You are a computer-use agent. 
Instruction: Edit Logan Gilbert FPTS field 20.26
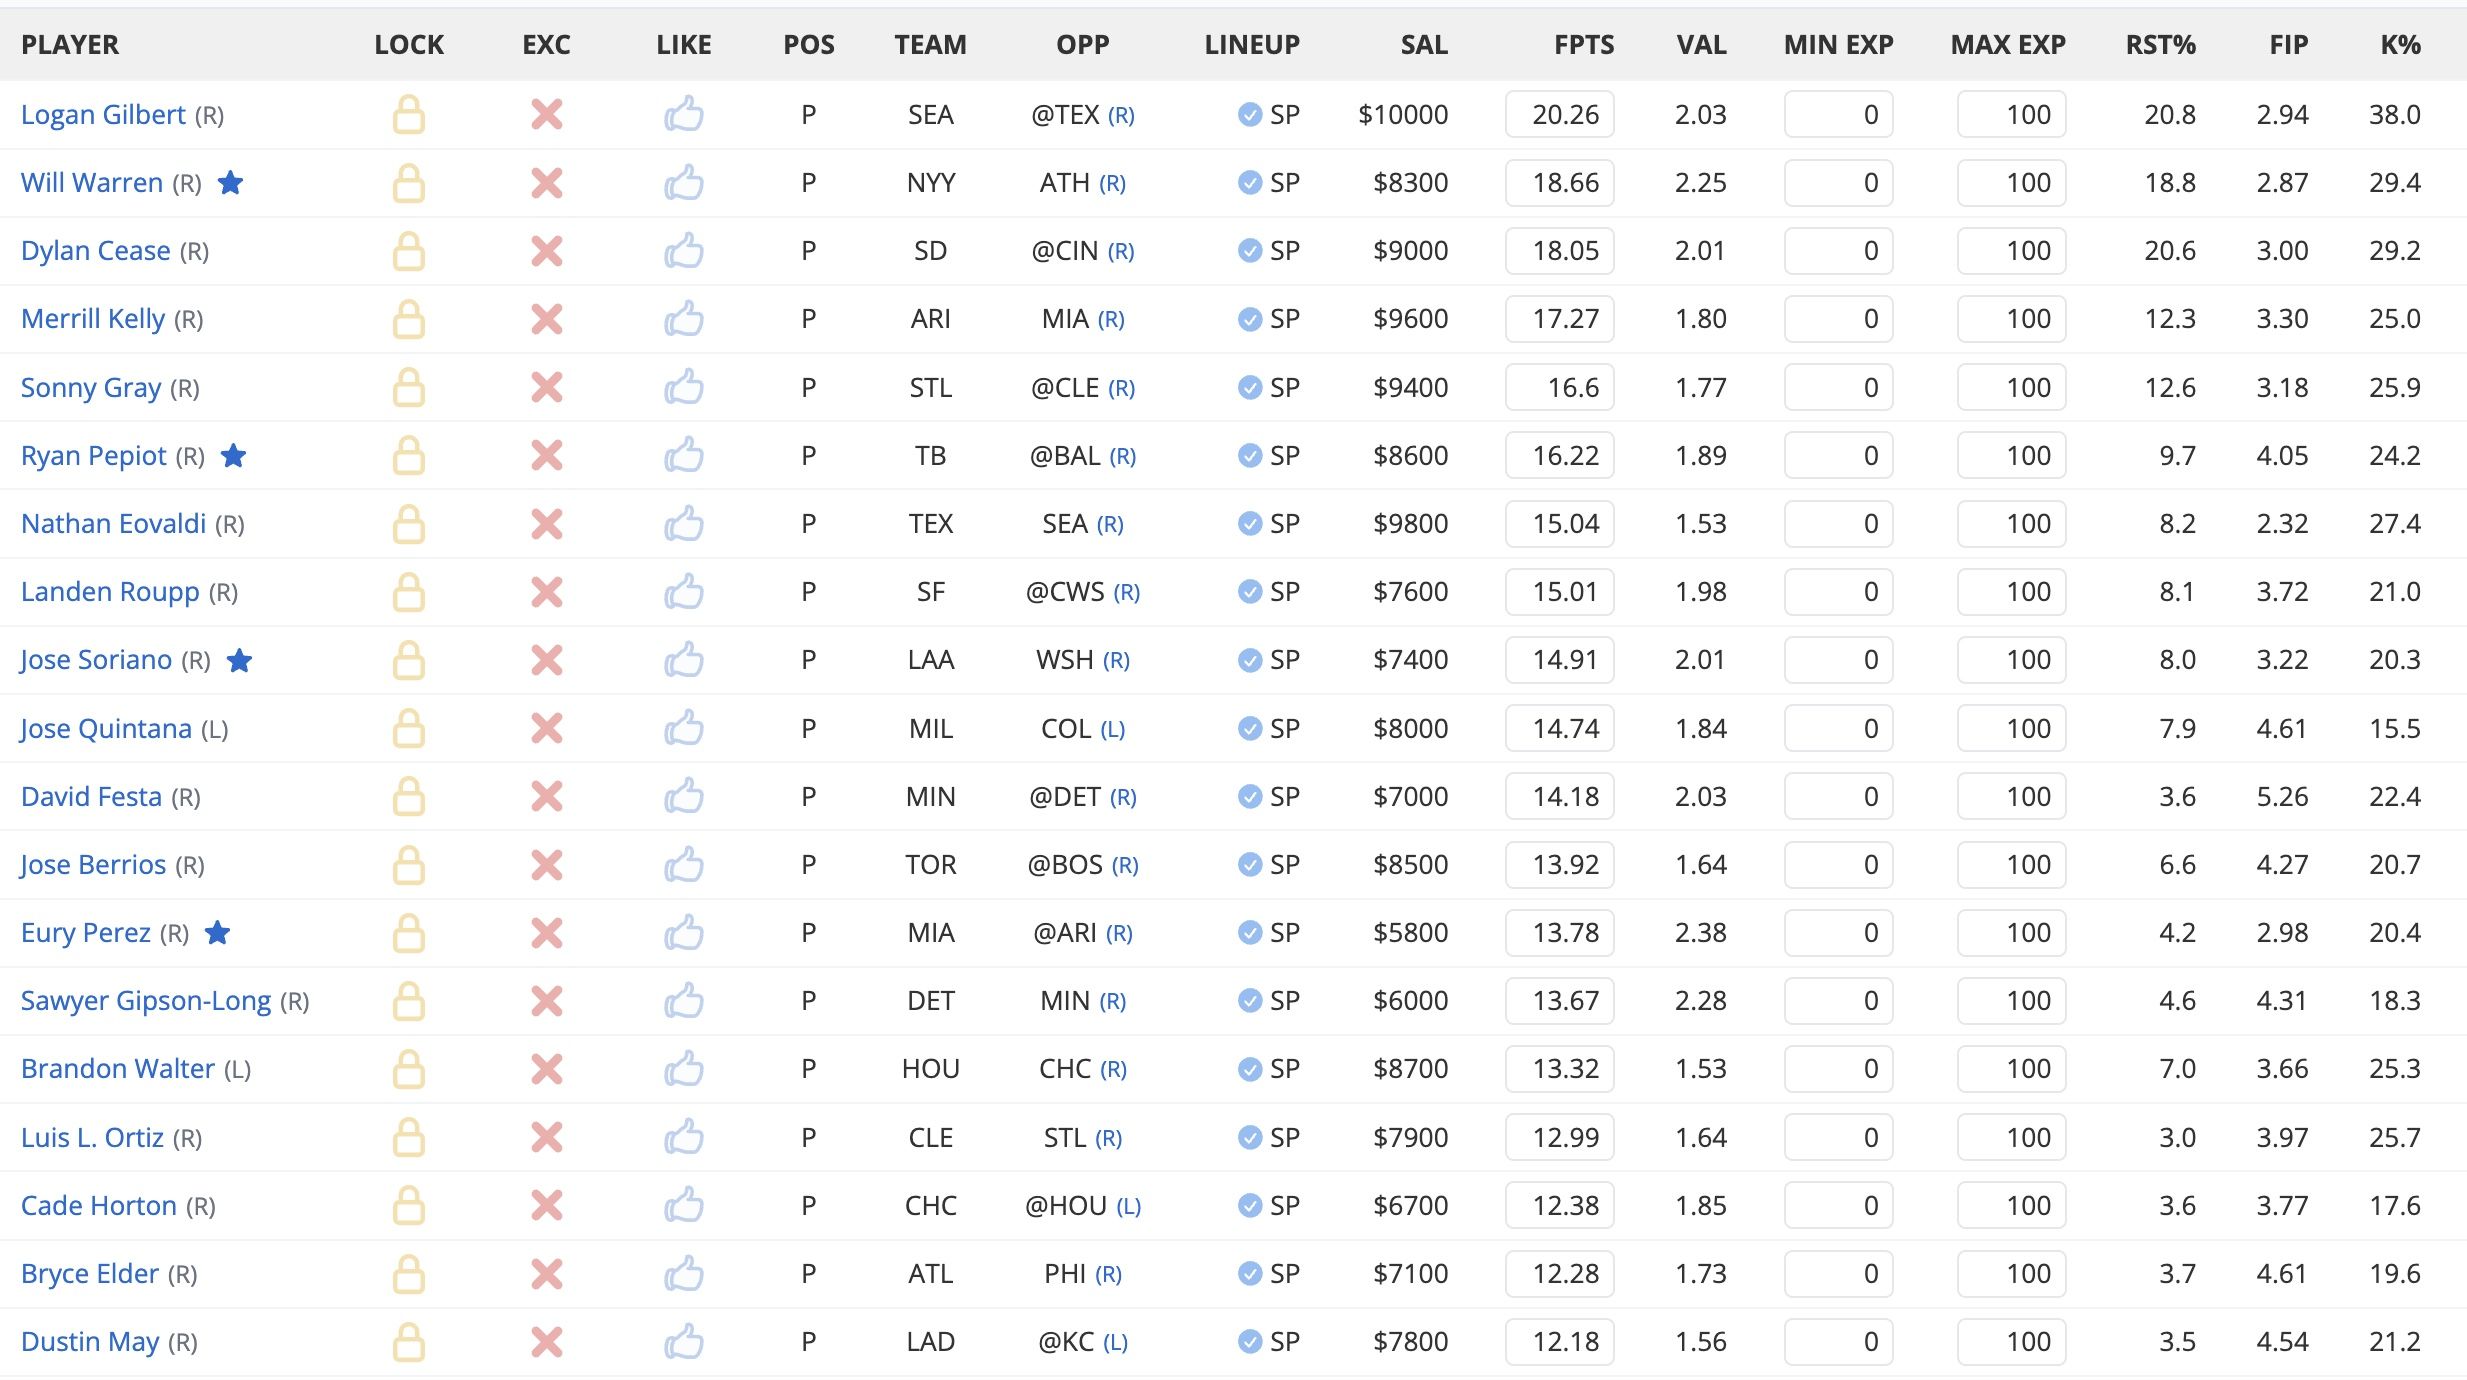[x=1560, y=115]
